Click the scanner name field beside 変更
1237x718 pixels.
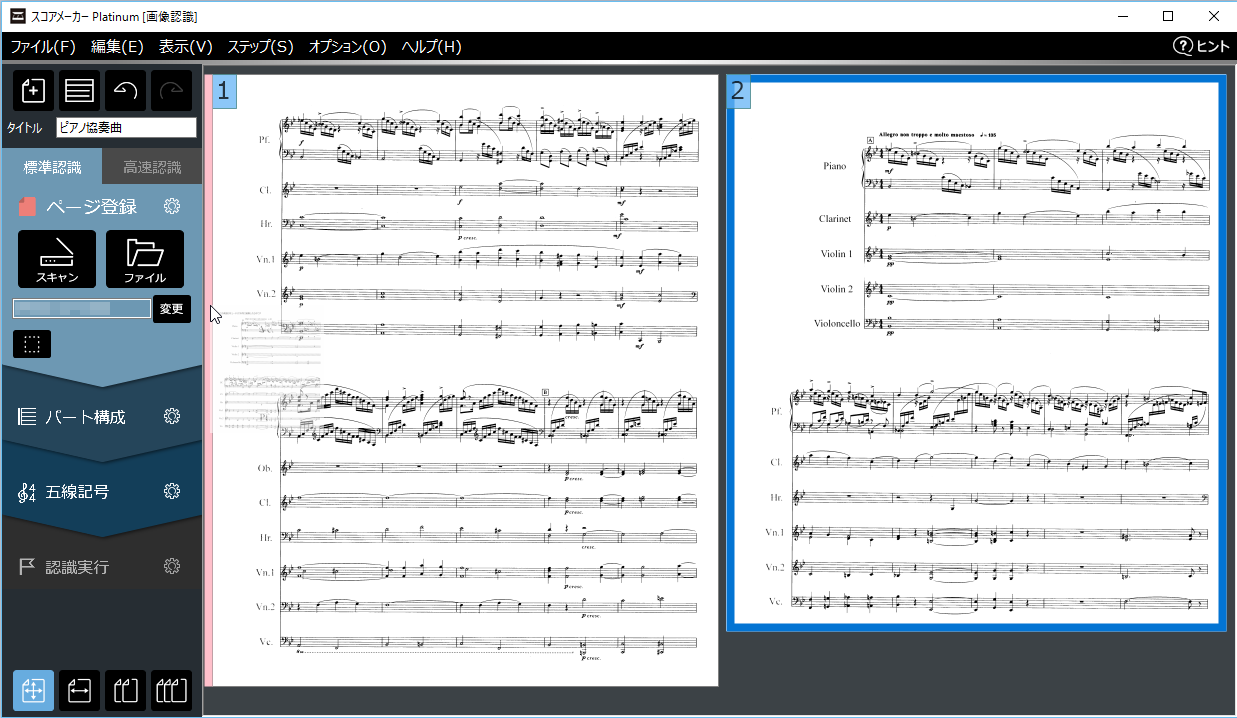click(x=82, y=308)
